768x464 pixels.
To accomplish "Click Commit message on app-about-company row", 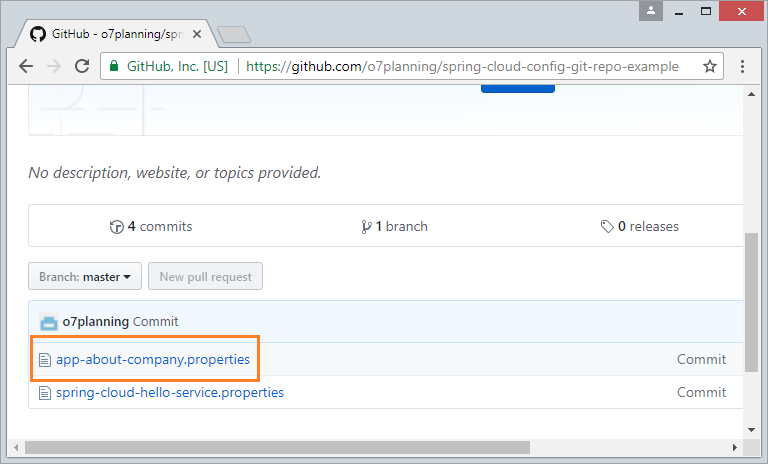I will [701, 359].
